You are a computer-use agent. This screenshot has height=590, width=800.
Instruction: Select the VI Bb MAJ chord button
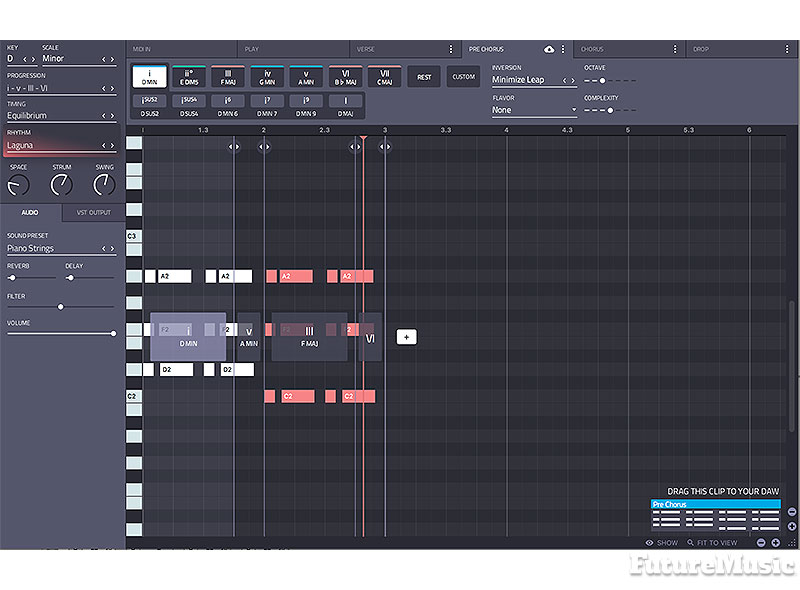click(345, 77)
